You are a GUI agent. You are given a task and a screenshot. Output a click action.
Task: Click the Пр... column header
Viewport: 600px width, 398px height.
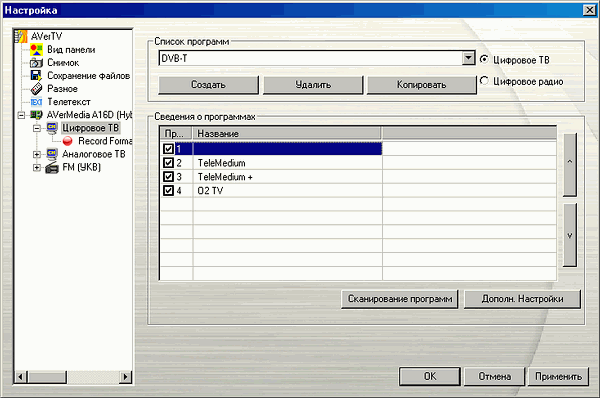tap(176, 134)
